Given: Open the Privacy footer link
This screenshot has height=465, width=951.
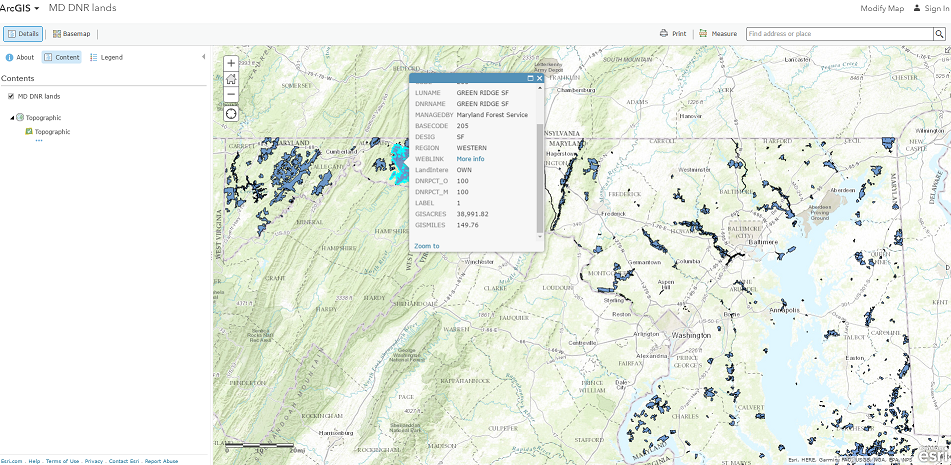Looking at the screenshot, I should (94, 461).
